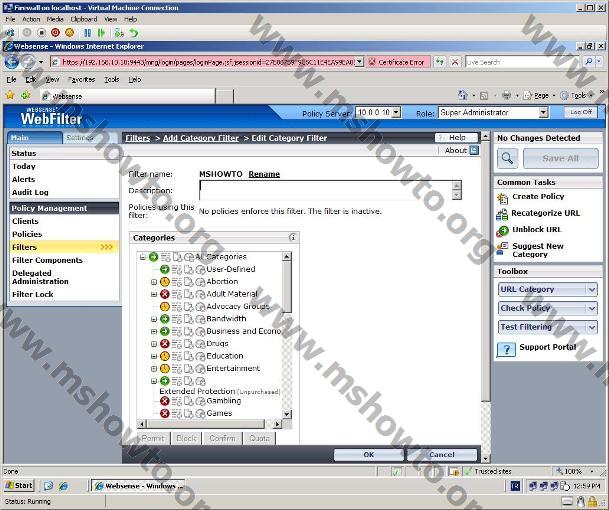
Task: Open the IE Favorites menu
Action: (81, 79)
